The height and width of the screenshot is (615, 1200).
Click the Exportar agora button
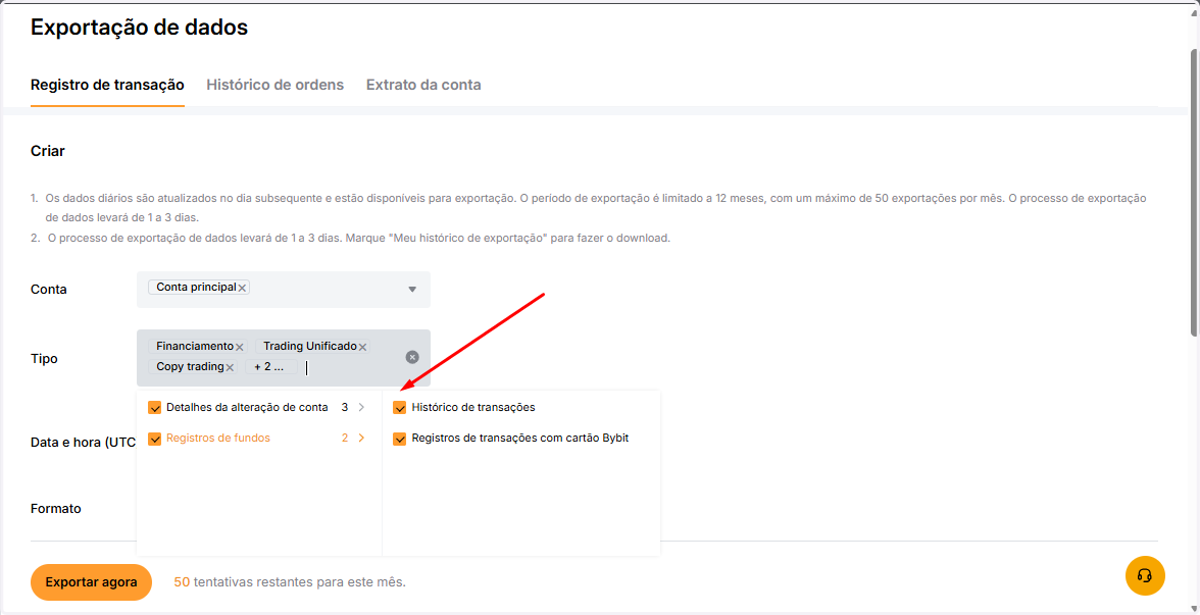pyautogui.click(x=91, y=582)
